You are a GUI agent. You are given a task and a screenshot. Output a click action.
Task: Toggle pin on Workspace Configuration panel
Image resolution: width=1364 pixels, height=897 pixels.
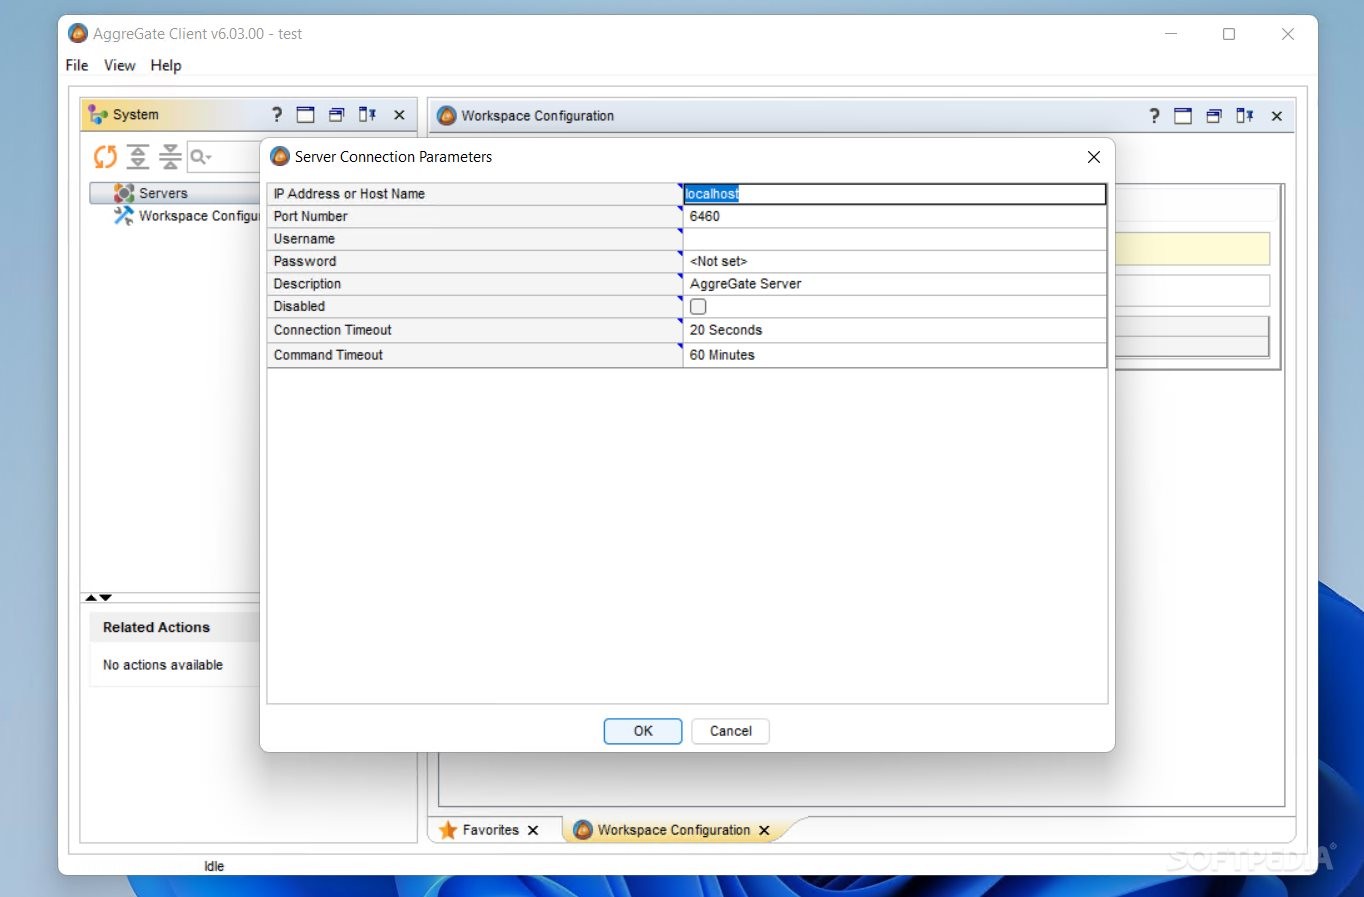1245,116
